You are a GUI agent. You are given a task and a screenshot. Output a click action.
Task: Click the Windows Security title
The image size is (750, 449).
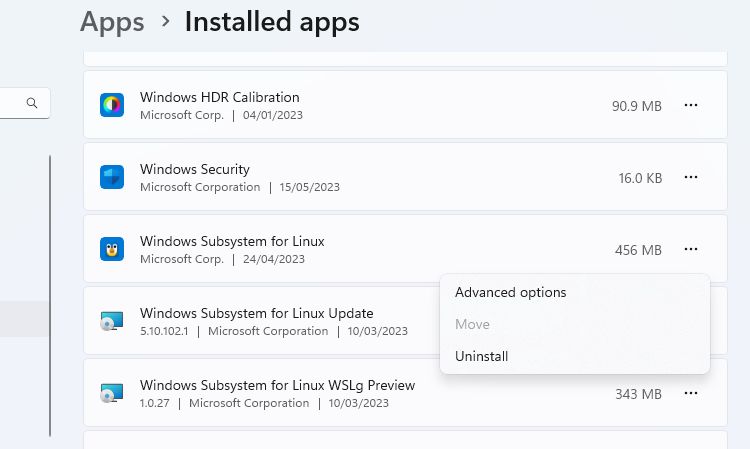tap(195, 169)
